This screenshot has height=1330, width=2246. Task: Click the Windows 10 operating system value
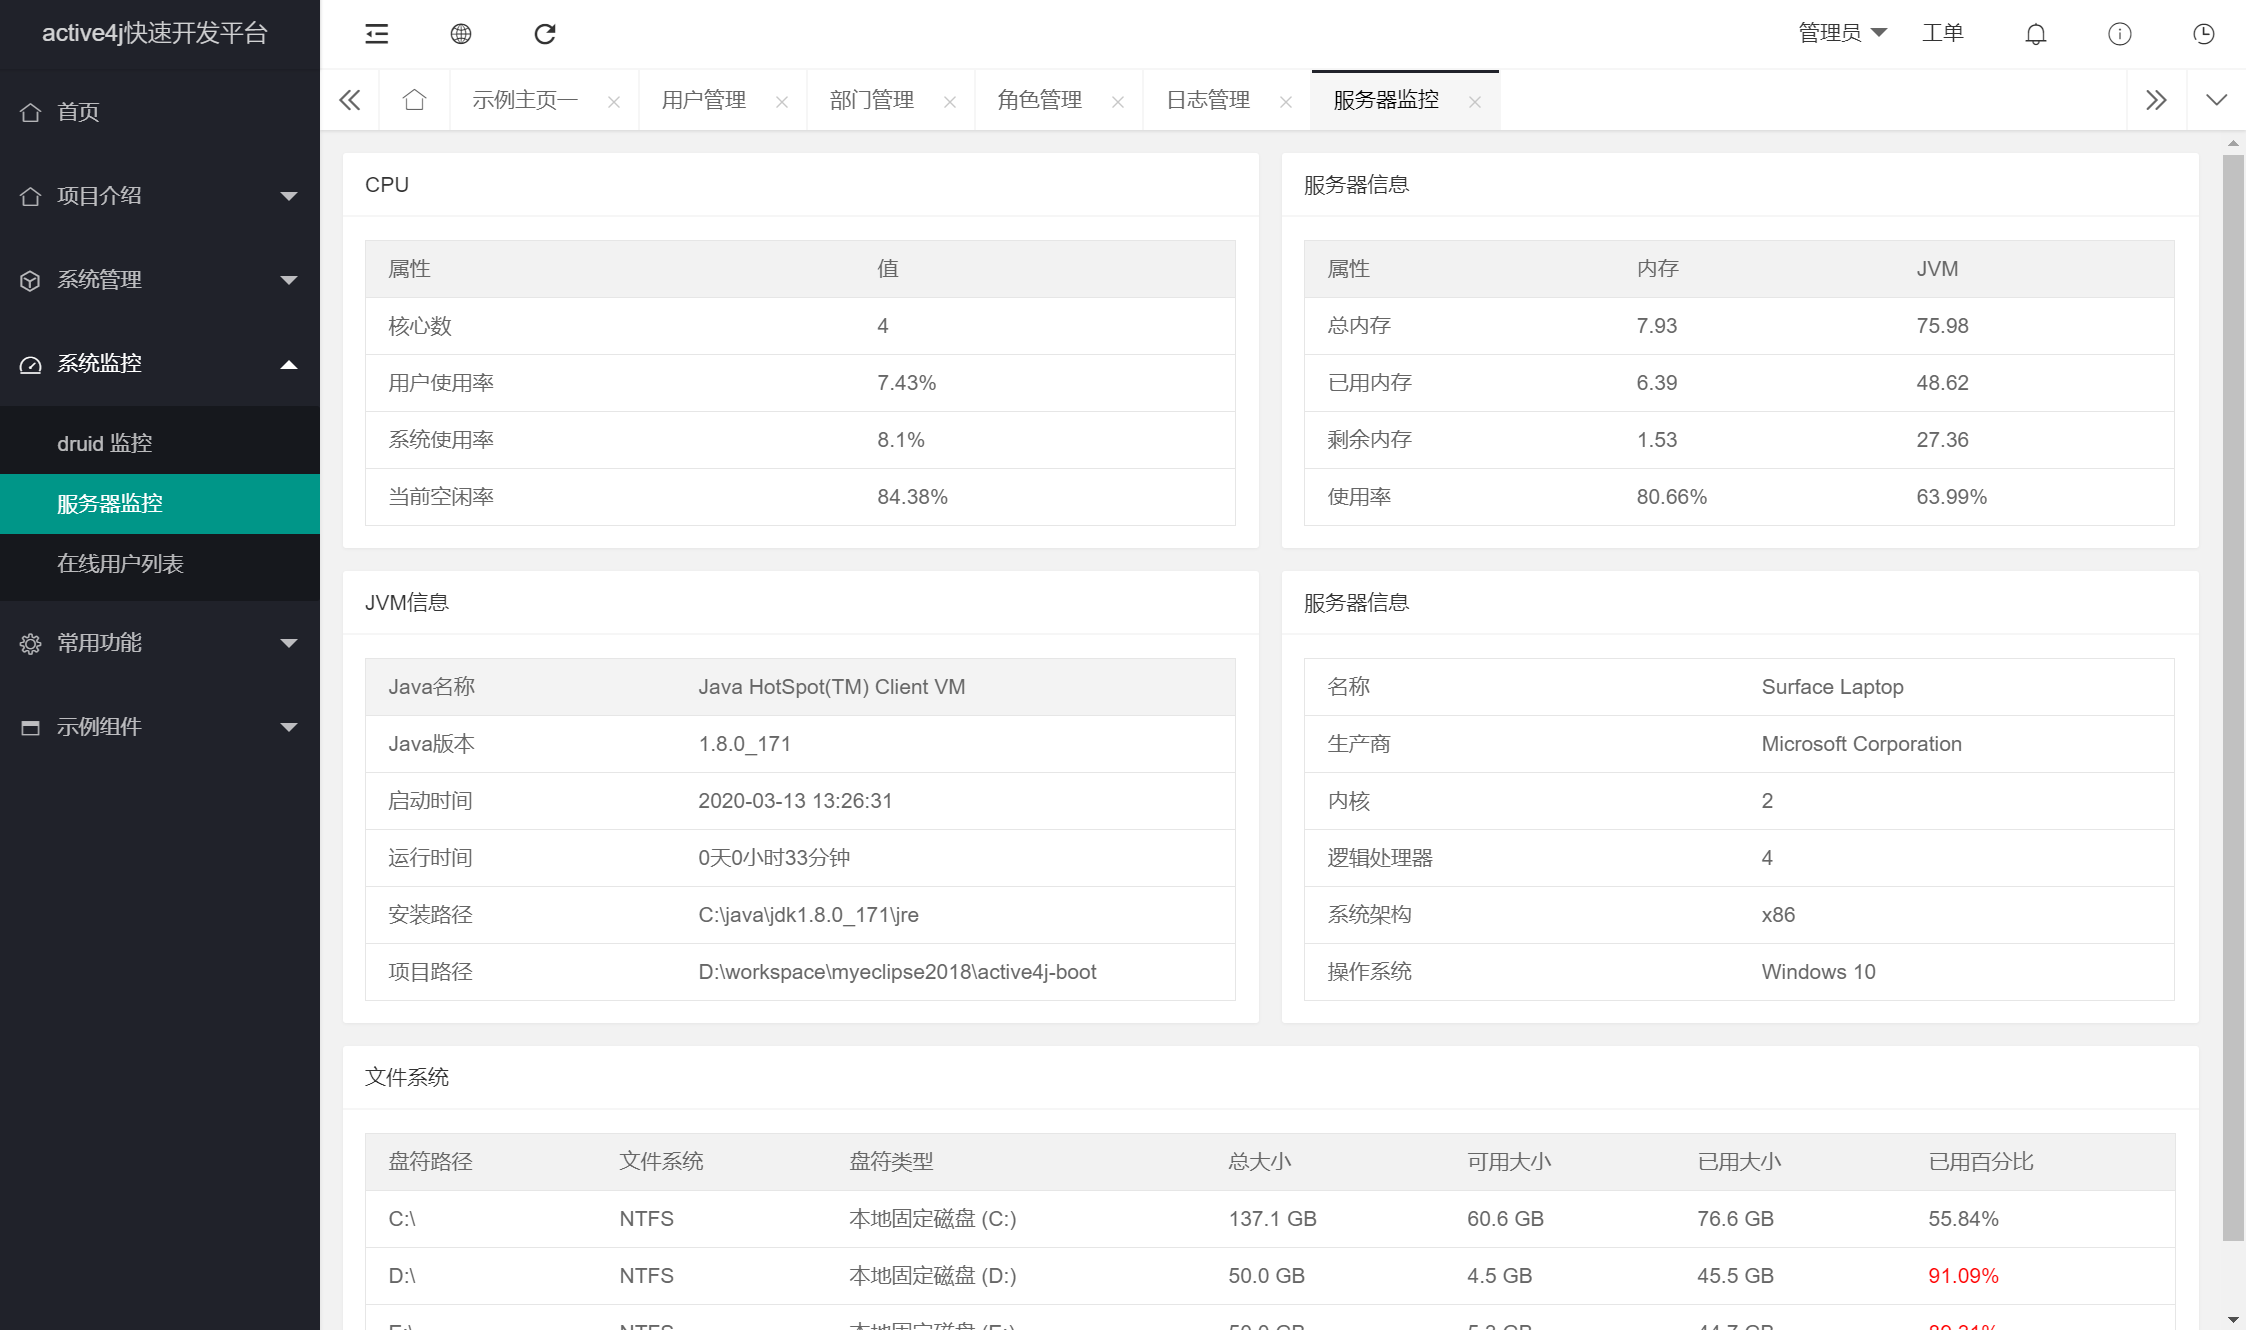pos(1818,972)
